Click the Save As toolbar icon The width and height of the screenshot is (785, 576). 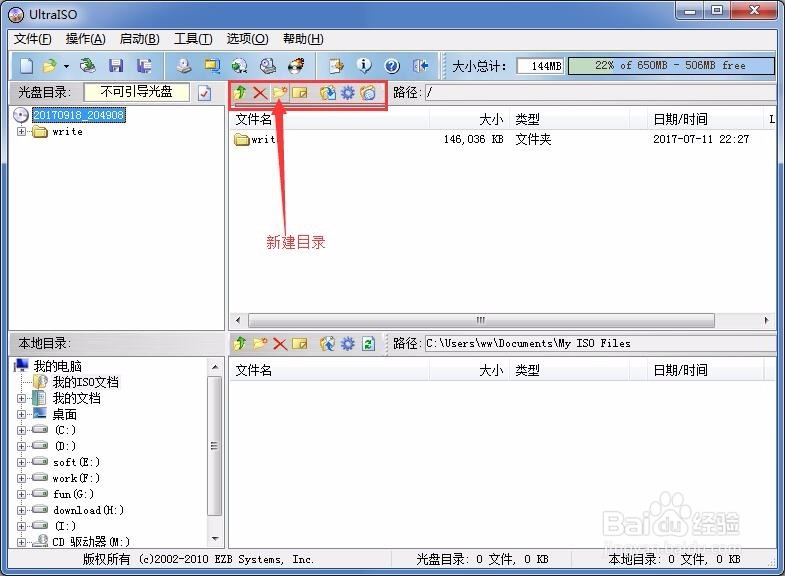coord(145,66)
